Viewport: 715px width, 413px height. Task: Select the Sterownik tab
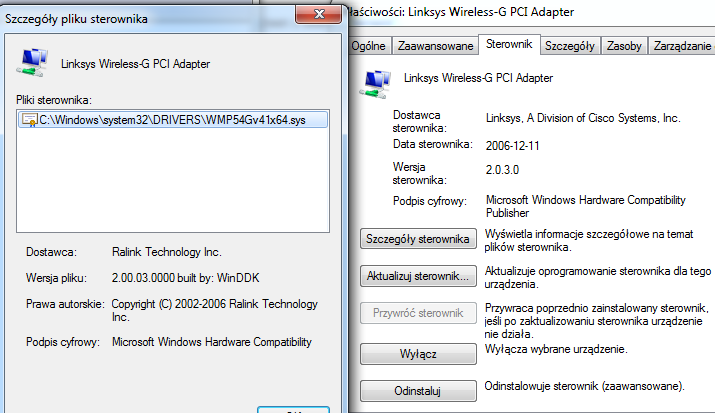coord(509,44)
